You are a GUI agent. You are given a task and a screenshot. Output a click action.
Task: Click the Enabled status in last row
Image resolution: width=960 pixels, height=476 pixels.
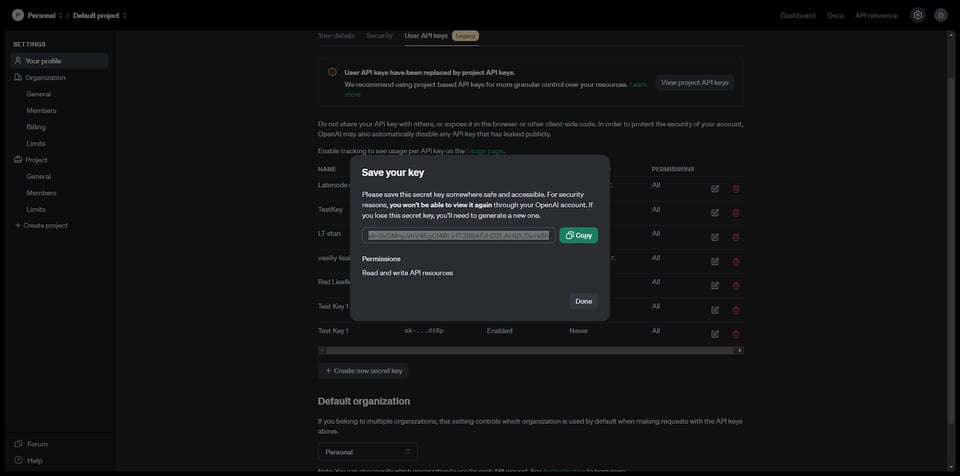[500, 331]
